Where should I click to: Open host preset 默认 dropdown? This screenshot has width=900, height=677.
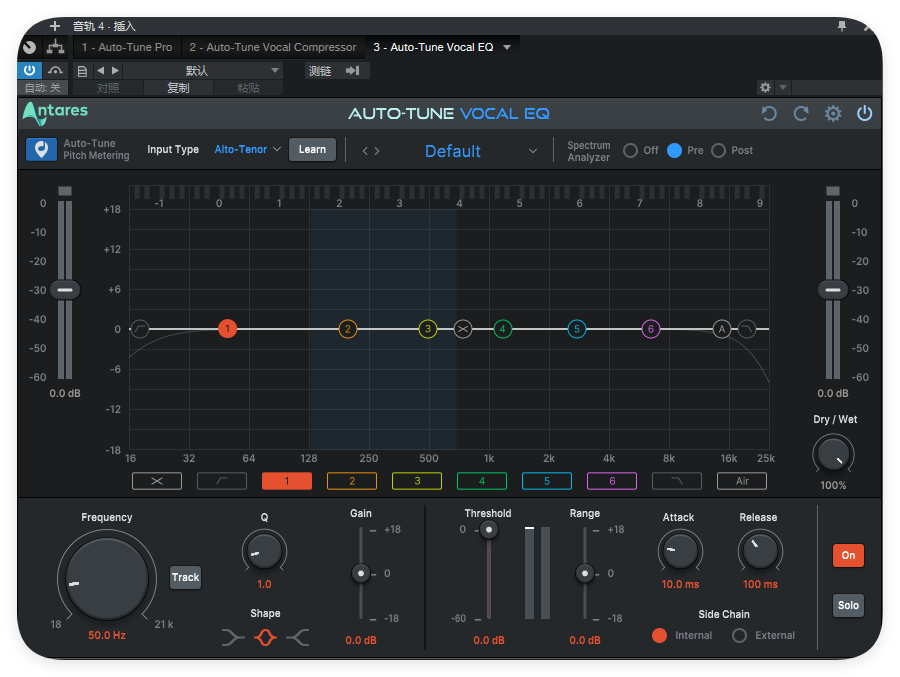click(x=201, y=71)
